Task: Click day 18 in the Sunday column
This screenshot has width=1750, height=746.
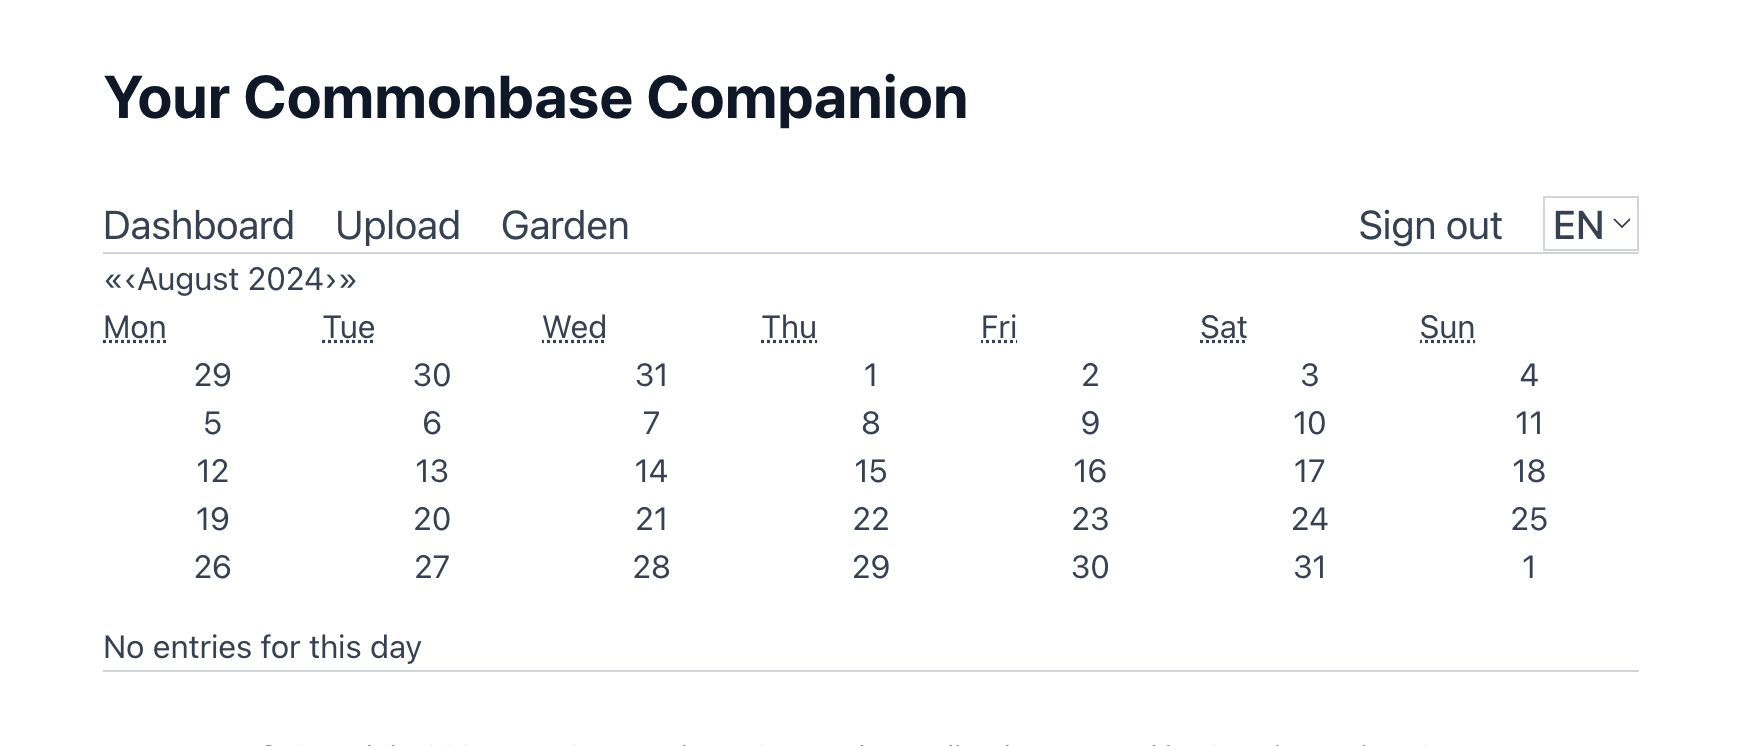Action: [1528, 471]
